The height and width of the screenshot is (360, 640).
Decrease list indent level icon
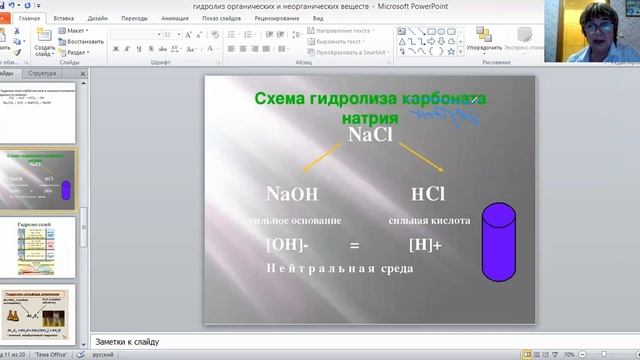269,35
